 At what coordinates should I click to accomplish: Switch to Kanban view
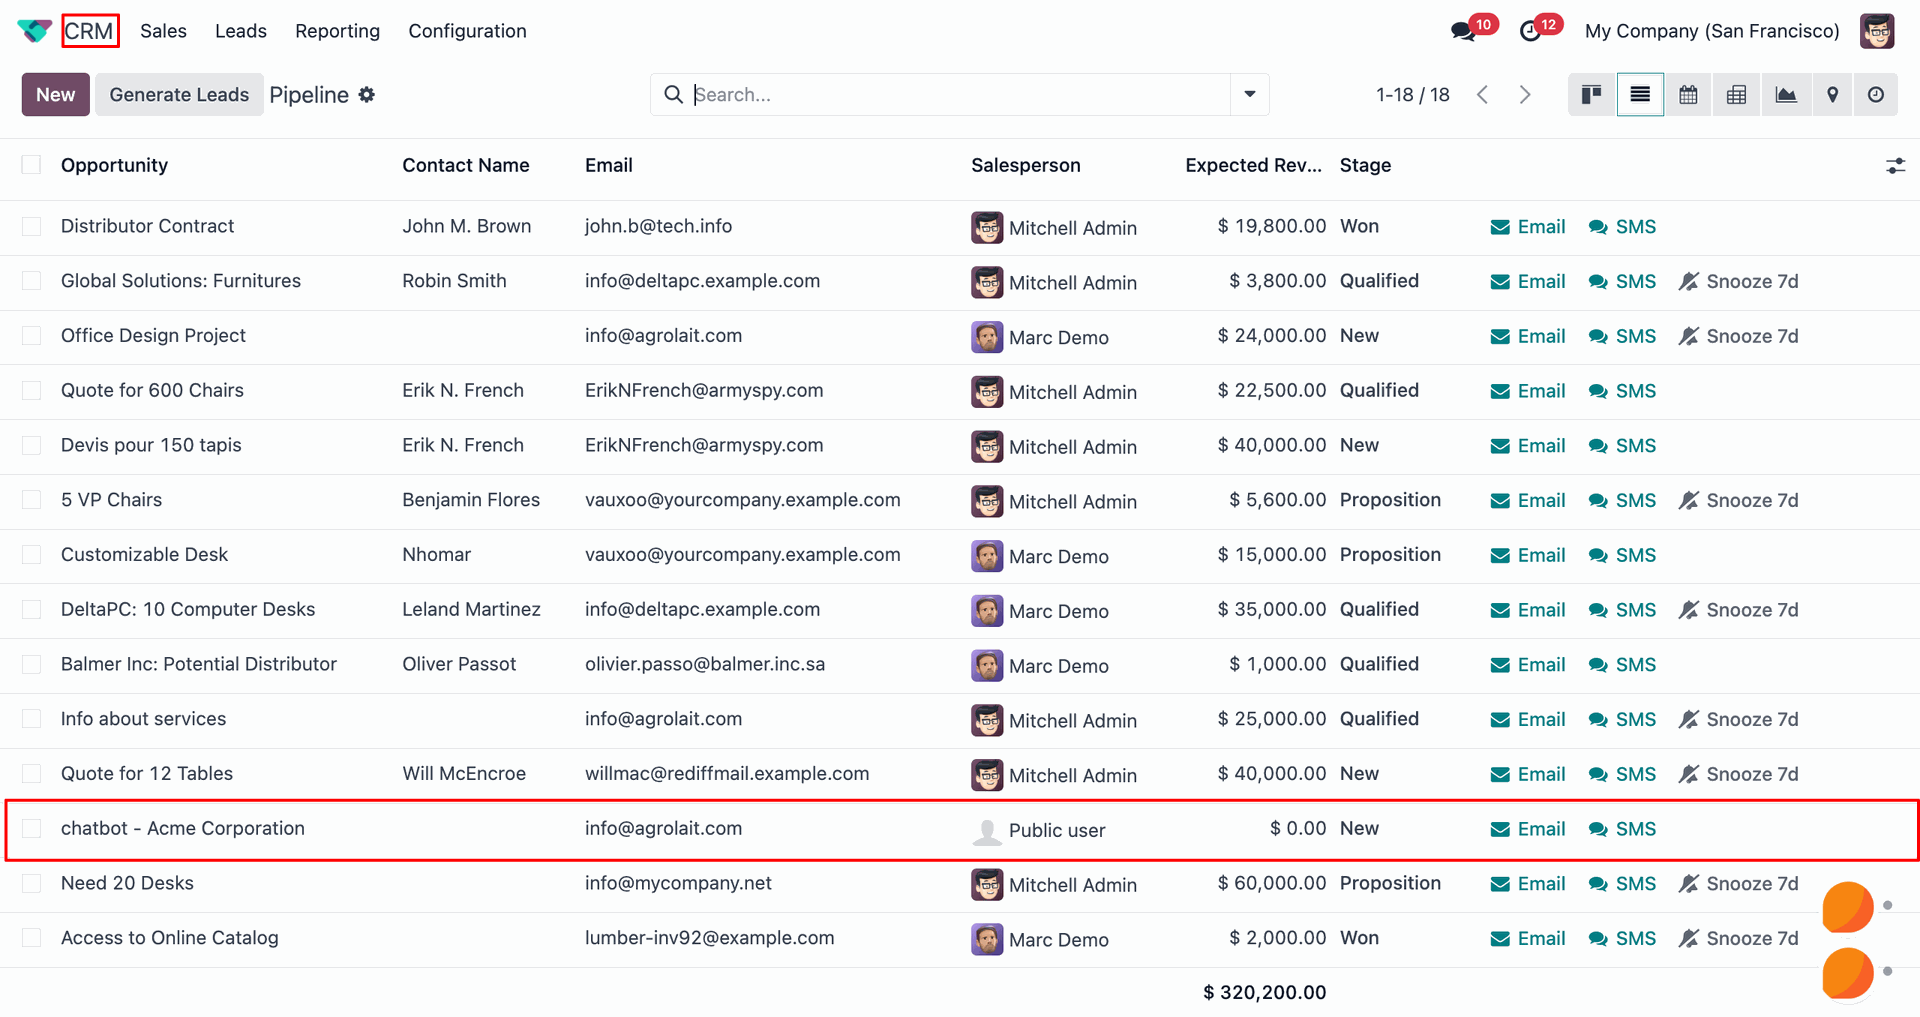pyautogui.click(x=1591, y=95)
